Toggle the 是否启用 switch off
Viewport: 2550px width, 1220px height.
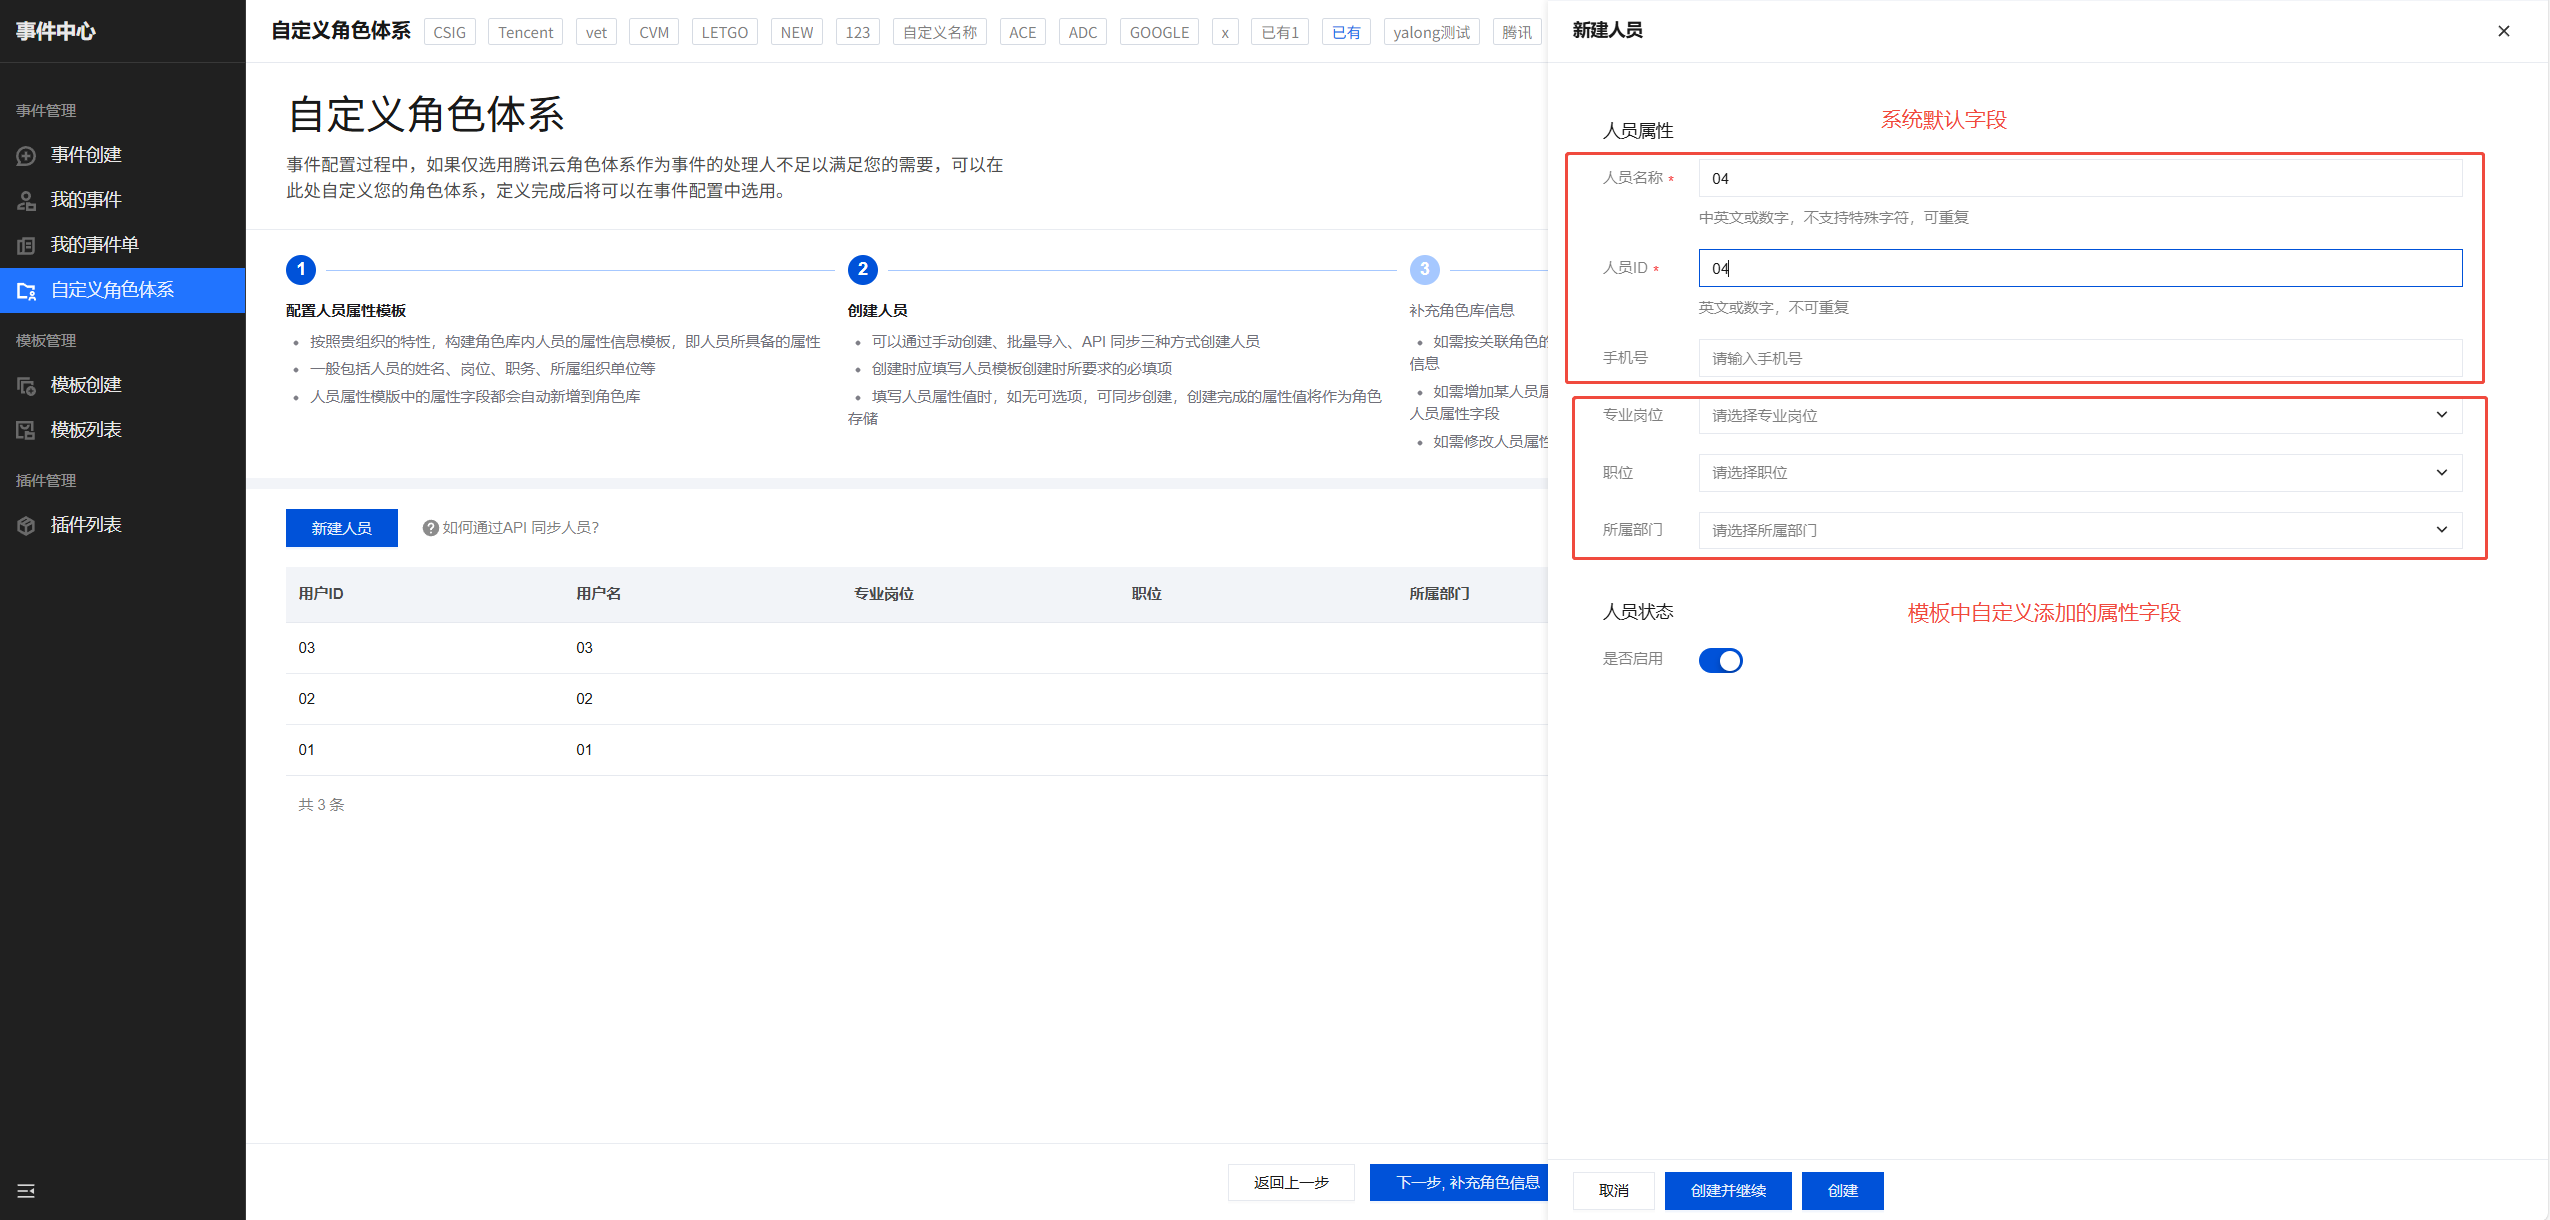click(x=1720, y=660)
